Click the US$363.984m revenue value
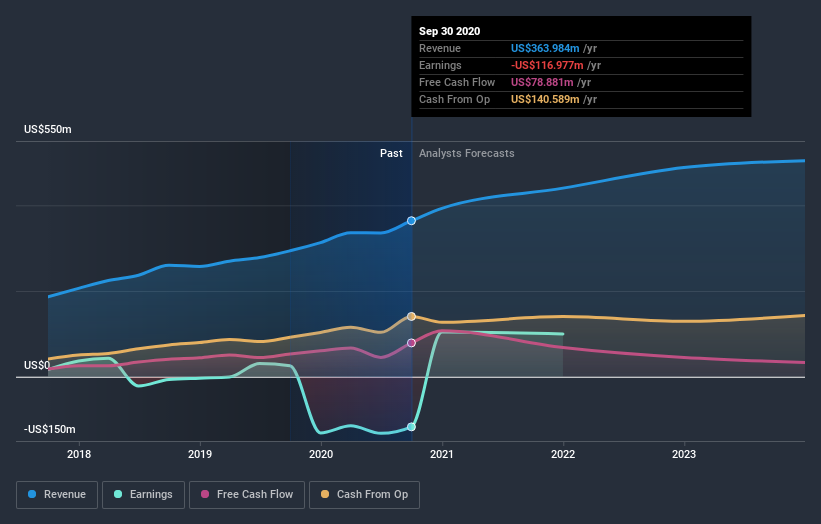Viewport: 821px width, 524px height. pos(545,48)
